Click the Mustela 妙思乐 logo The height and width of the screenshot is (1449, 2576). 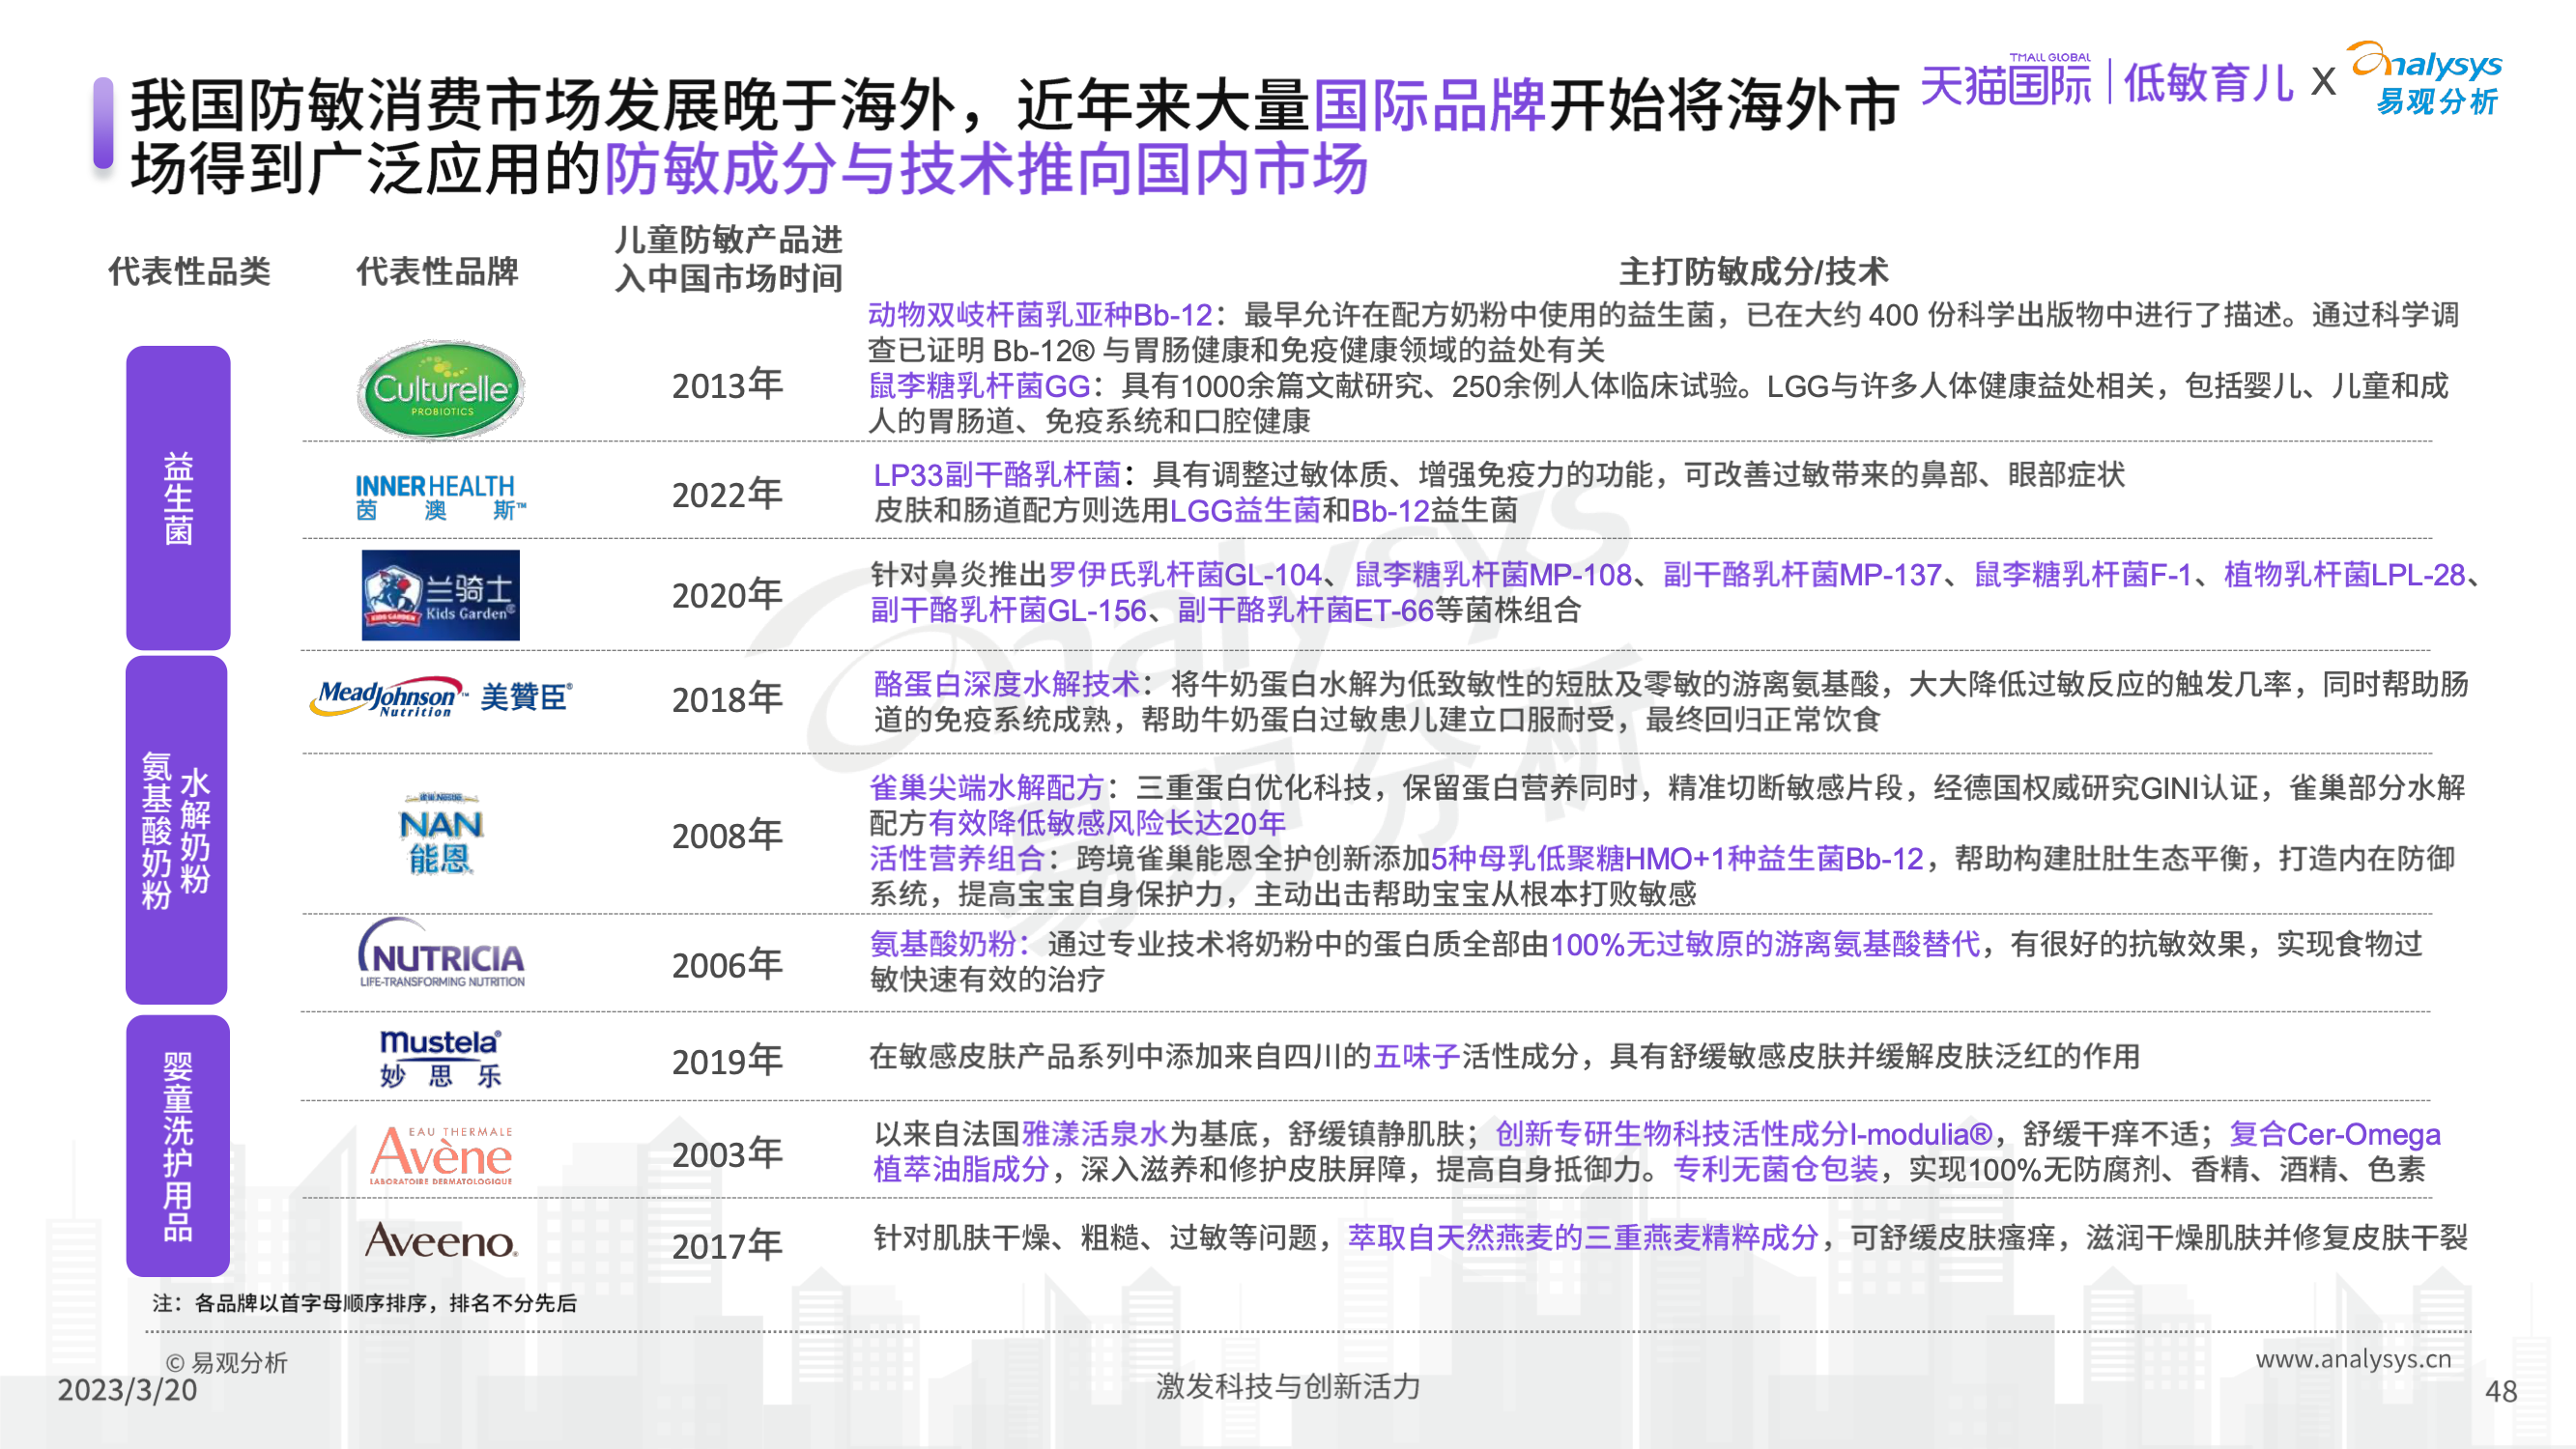(441, 1058)
